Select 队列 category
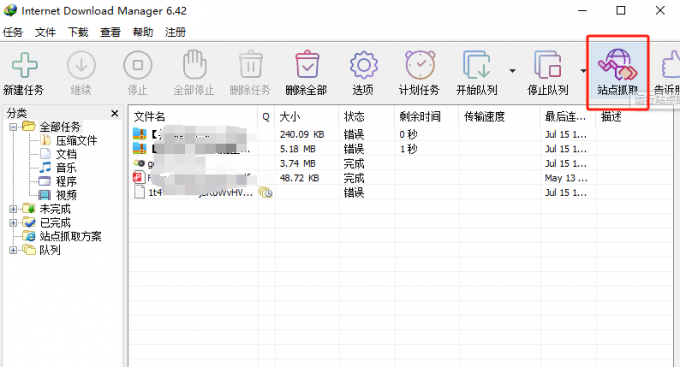 [49, 250]
